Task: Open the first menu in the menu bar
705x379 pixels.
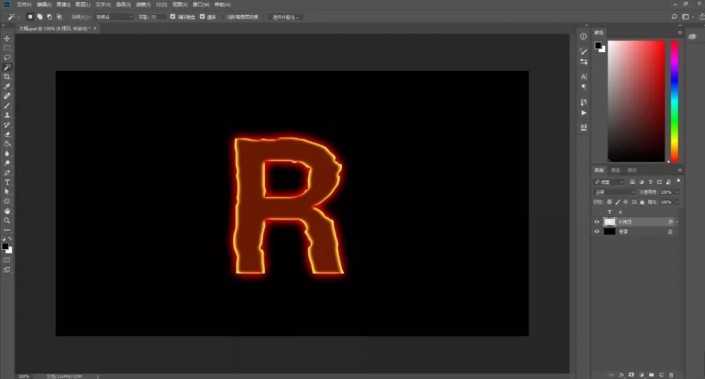Action: pos(24,4)
